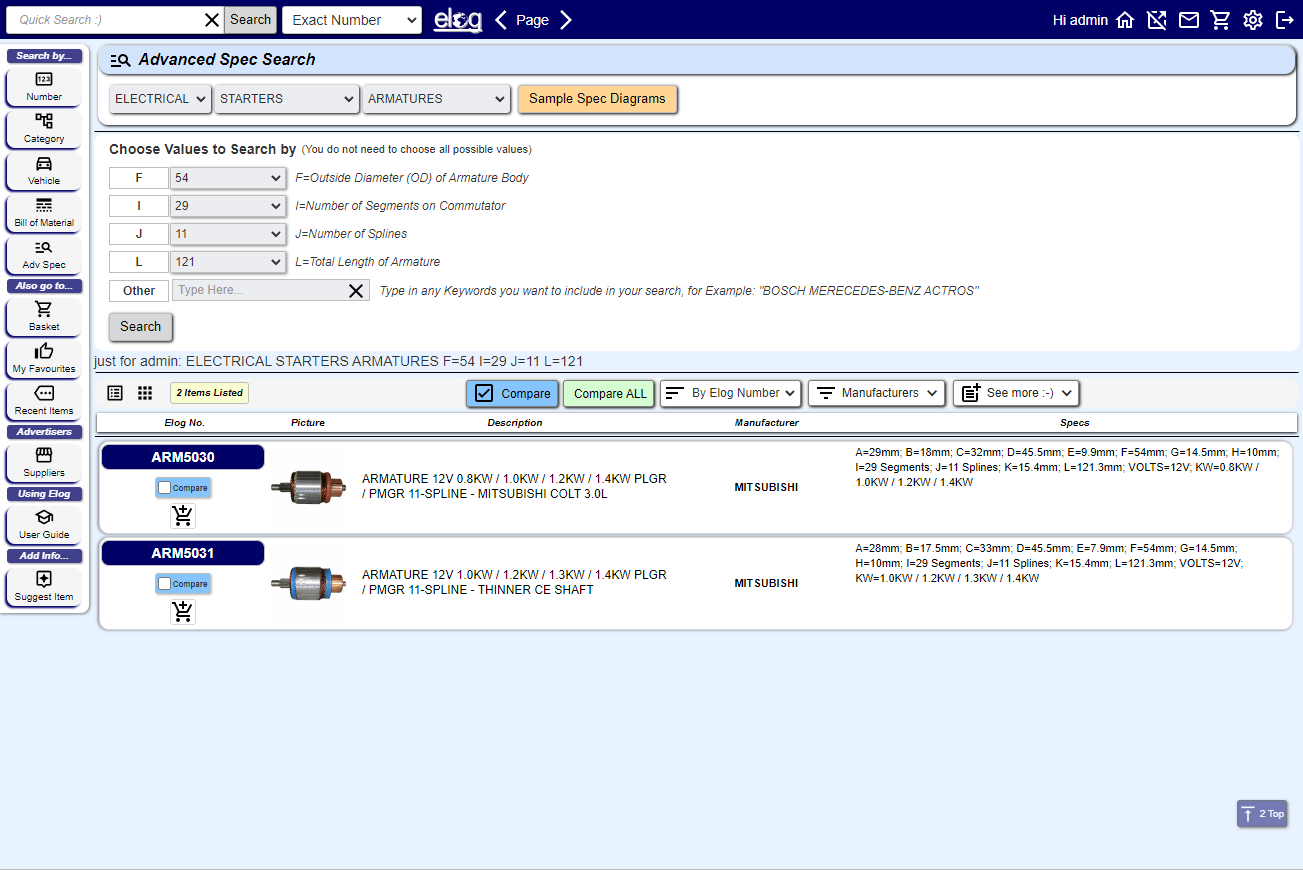Open the mail envelope icon
This screenshot has width=1303, height=870.
(x=1189, y=20)
